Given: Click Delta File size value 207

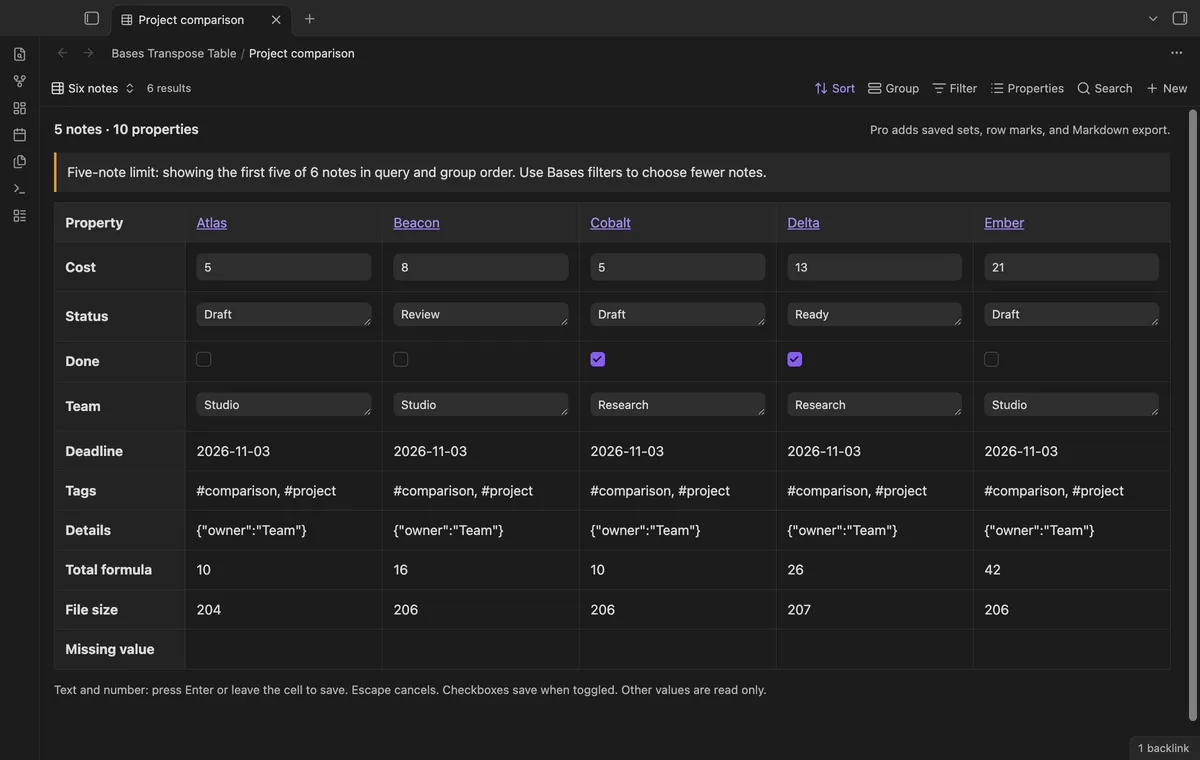Looking at the screenshot, I should (799, 609).
